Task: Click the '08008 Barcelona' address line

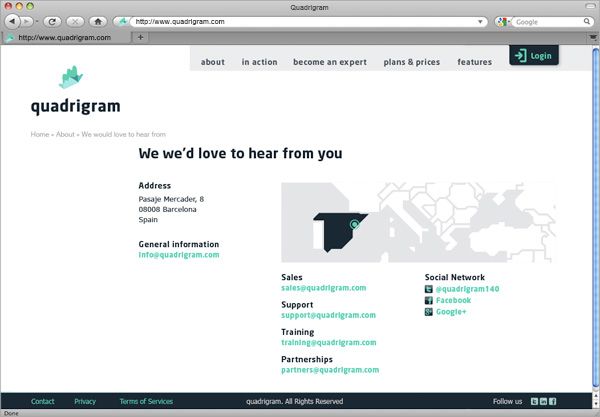Action: (167, 209)
